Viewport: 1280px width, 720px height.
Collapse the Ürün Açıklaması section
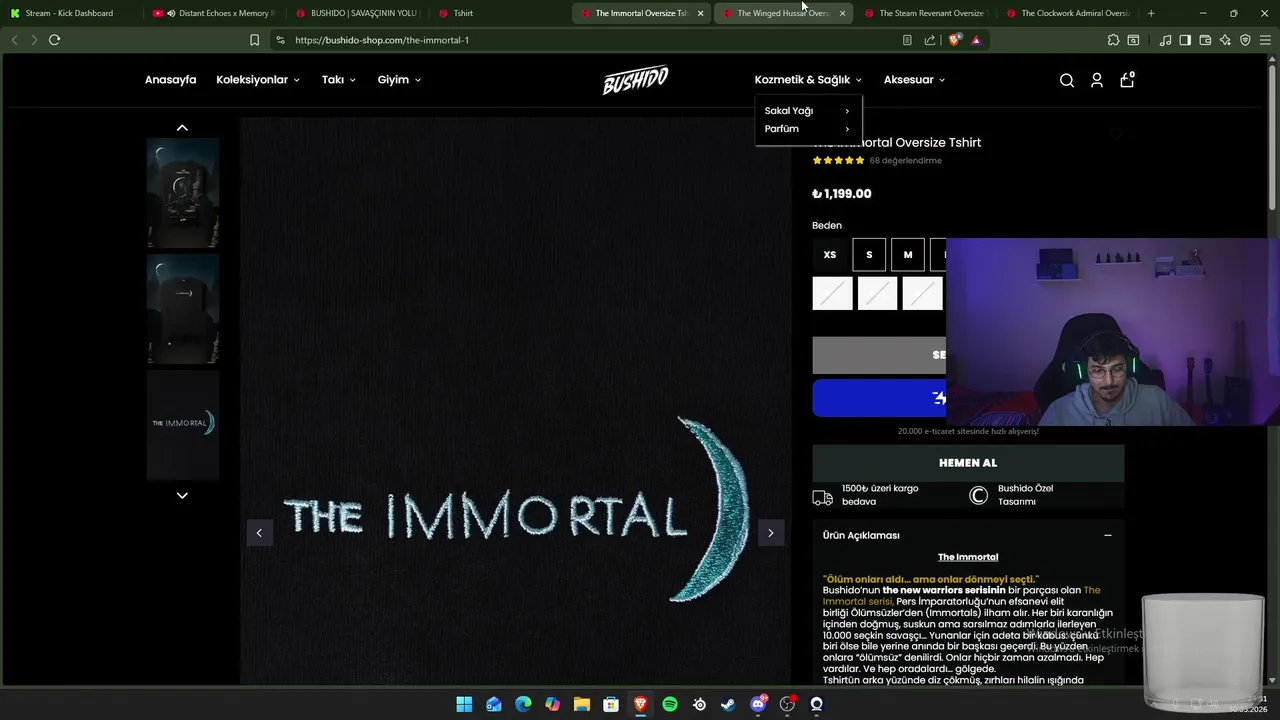pyautogui.click(x=1107, y=535)
